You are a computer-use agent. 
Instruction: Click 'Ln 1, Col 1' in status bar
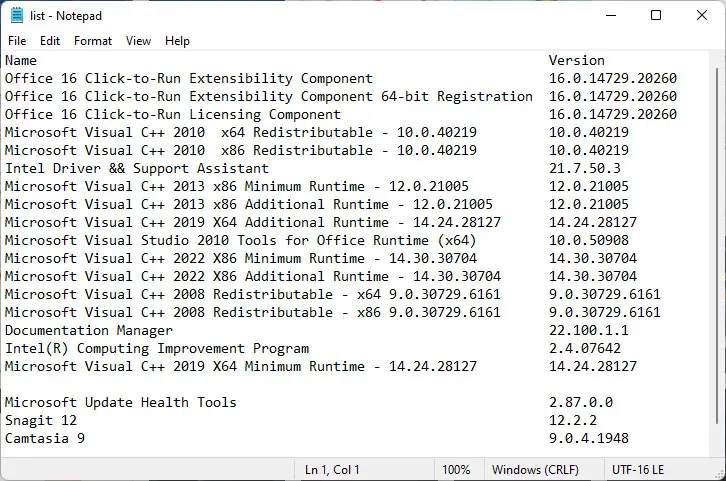coord(332,470)
